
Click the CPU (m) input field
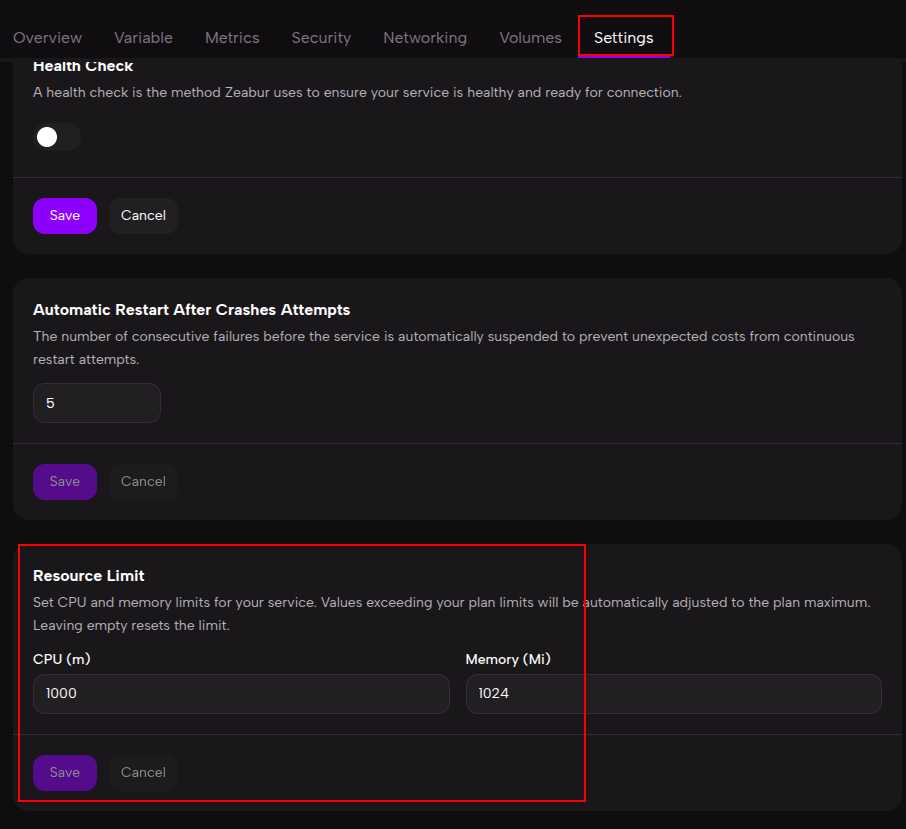[241, 693]
